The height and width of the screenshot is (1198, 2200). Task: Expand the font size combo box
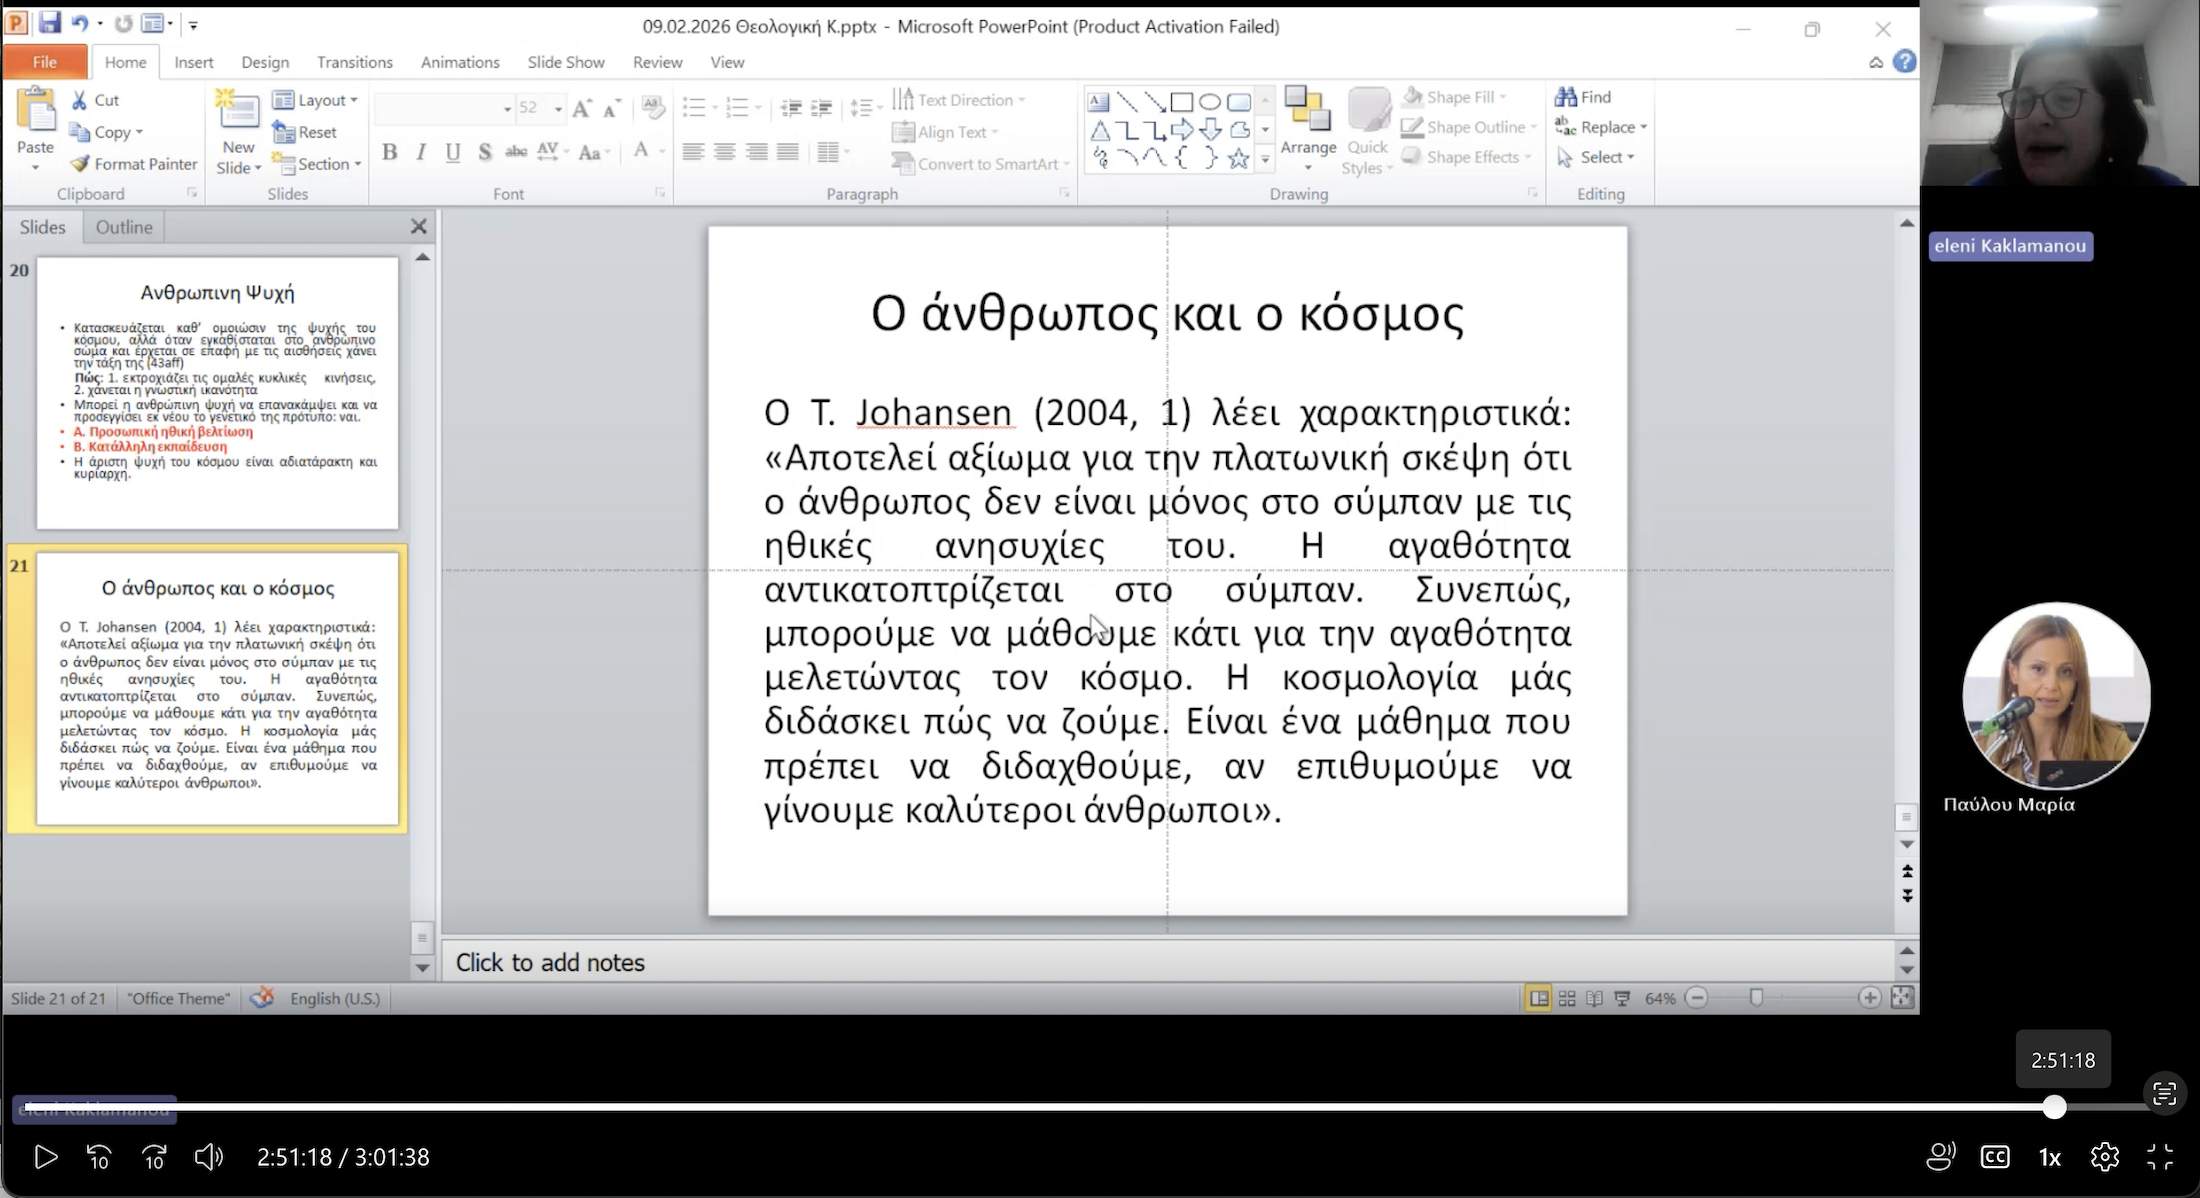click(x=558, y=108)
